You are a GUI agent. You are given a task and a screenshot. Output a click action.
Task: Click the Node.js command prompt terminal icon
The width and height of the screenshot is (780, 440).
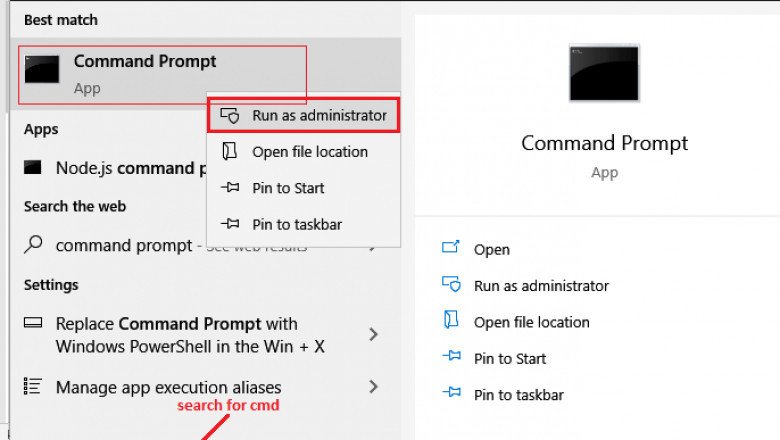click(x=34, y=167)
